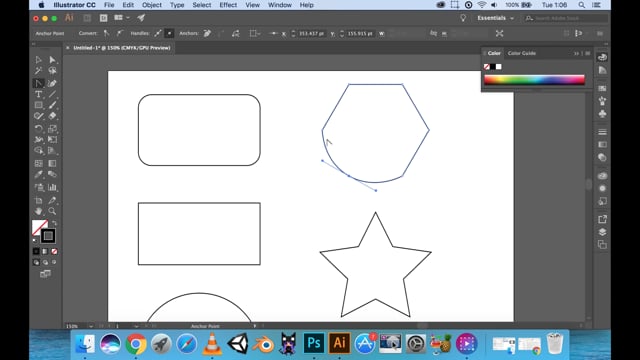Select the Eyedropper tool

[x=38, y=174]
